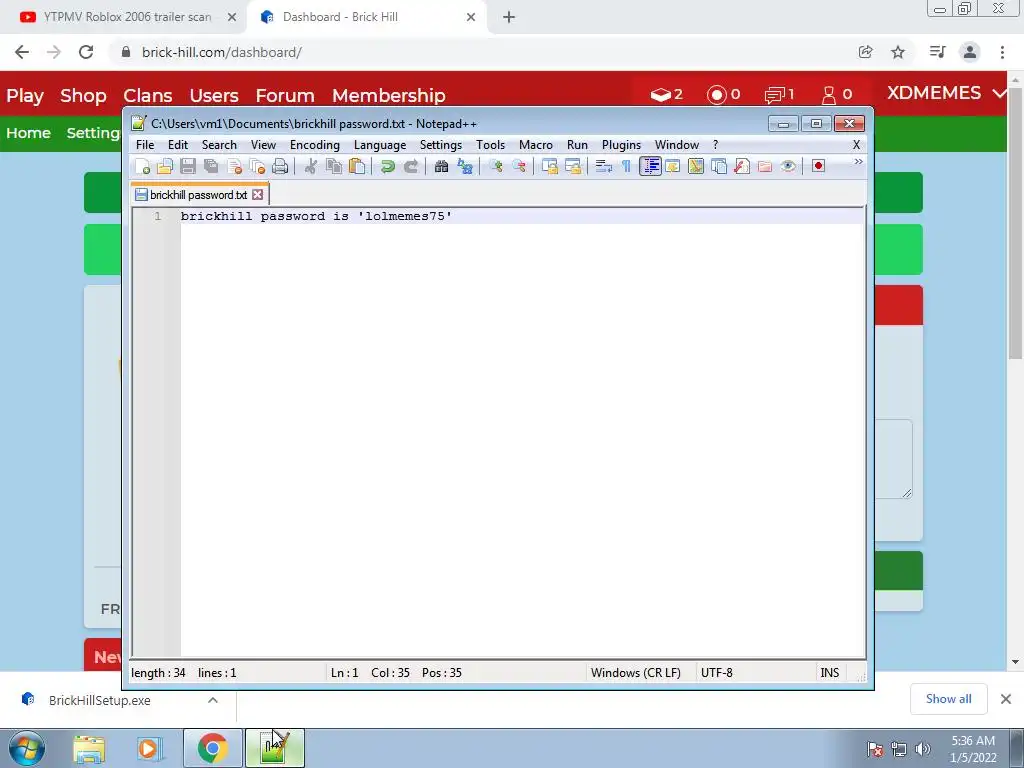Open the Plugins menu

point(621,145)
